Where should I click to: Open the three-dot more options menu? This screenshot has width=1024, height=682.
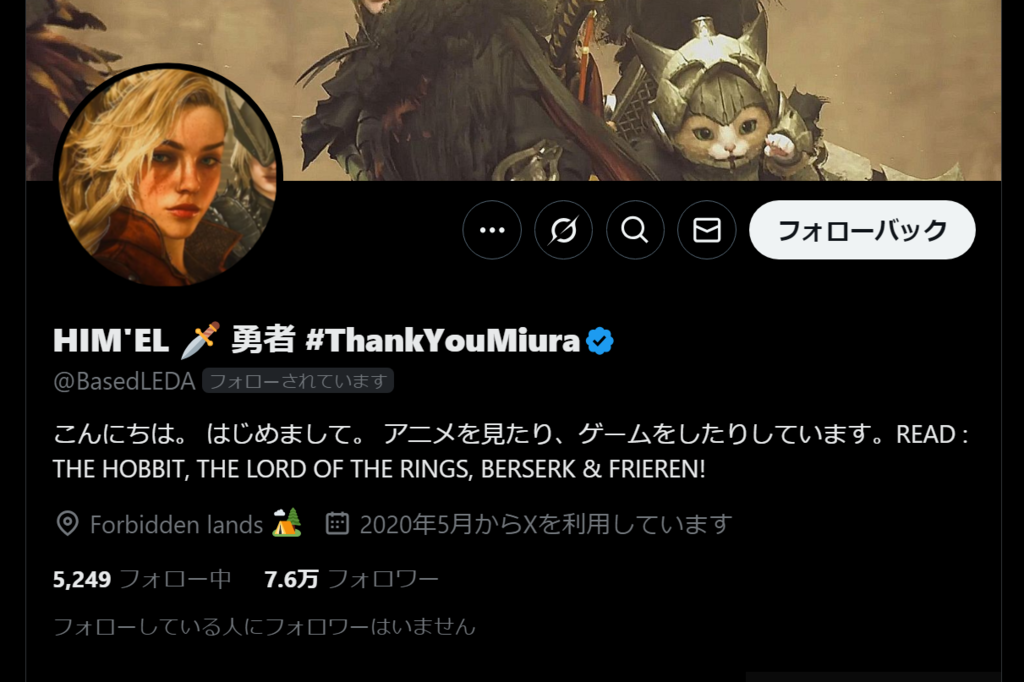click(492, 230)
